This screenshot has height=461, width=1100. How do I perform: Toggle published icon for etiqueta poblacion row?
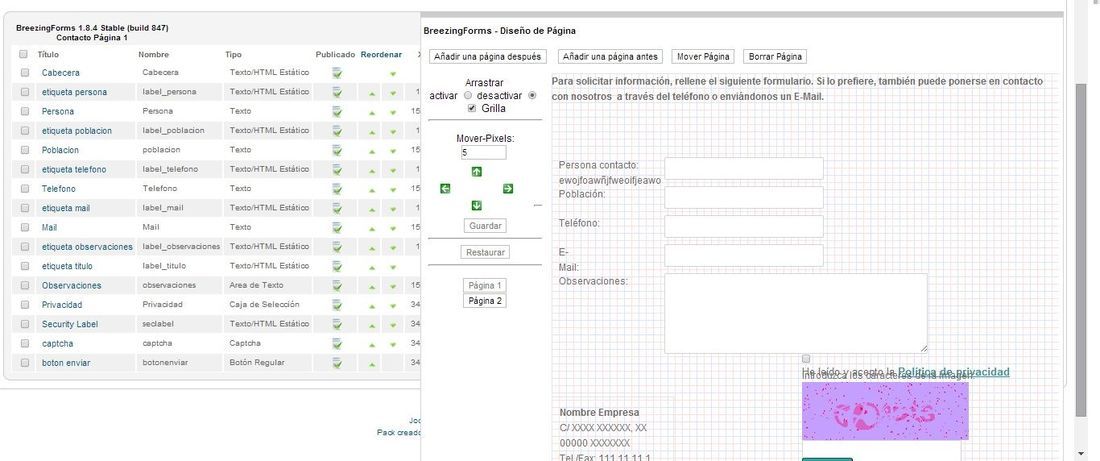[x=337, y=131]
